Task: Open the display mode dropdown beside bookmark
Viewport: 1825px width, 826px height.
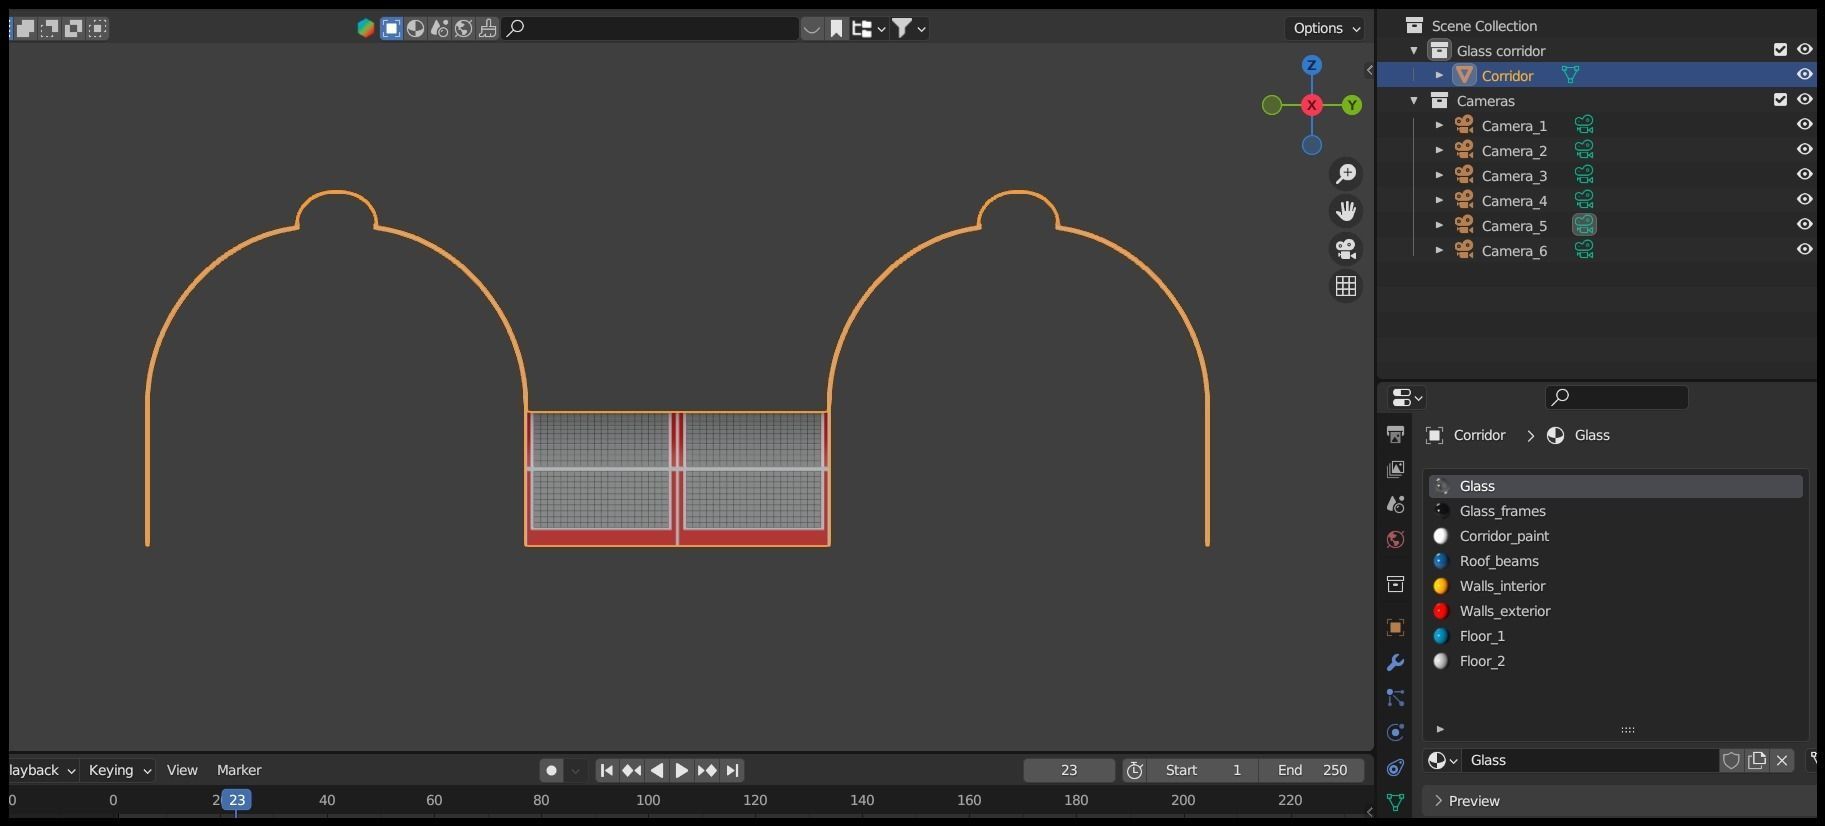Action: (x=868, y=28)
